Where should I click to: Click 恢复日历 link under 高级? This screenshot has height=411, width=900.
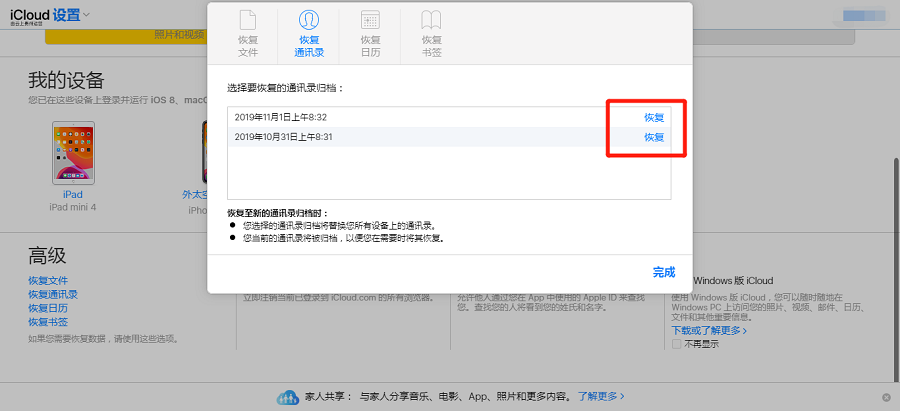[x=48, y=308]
